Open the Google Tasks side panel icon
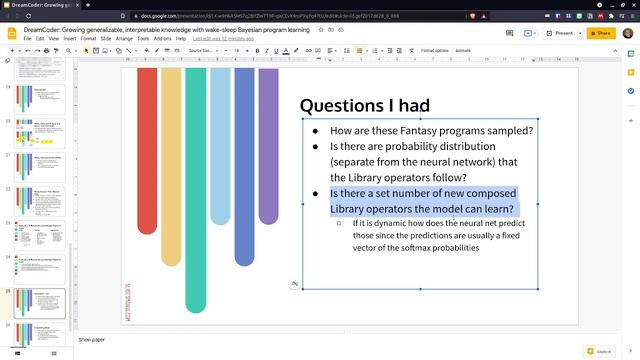Image resolution: width=640 pixels, height=360 pixels. (x=631, y=91)
